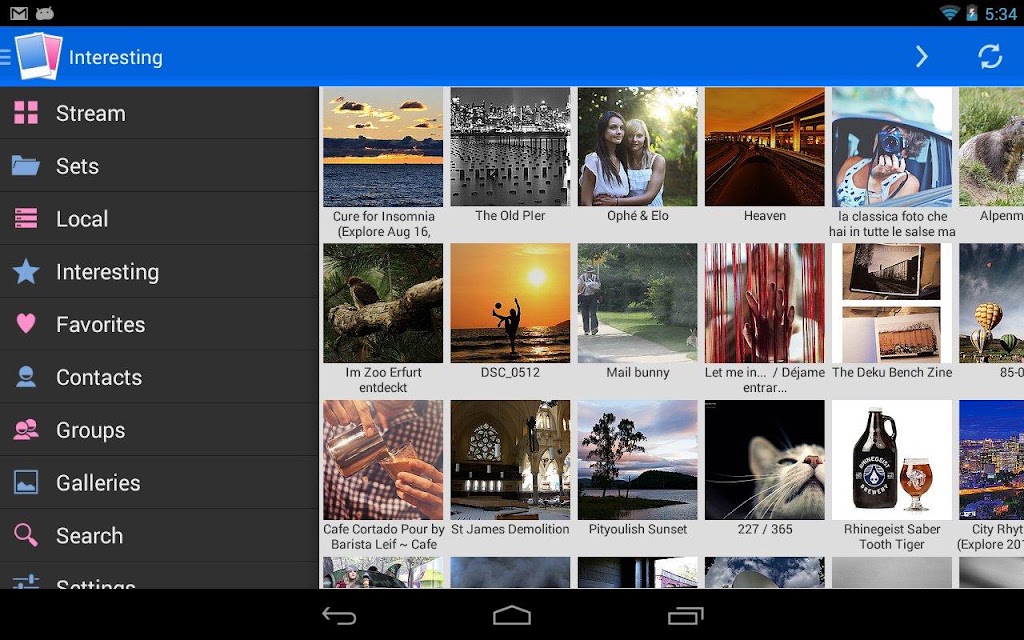The width and height of the screenshot is (1024, 640).
Task: Click the 5:34 clock in status bar
Action: click(1000, 14)
